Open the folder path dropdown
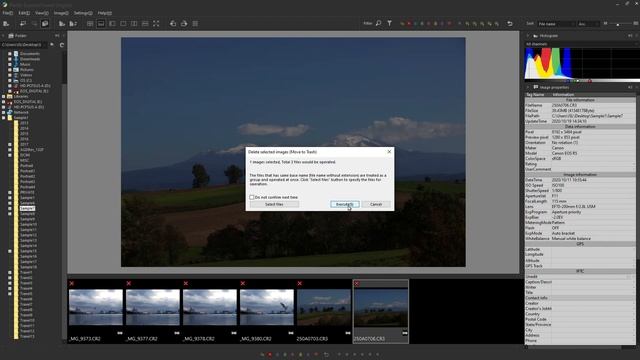This screenshot has height=360, width=640. coord(24,45)
